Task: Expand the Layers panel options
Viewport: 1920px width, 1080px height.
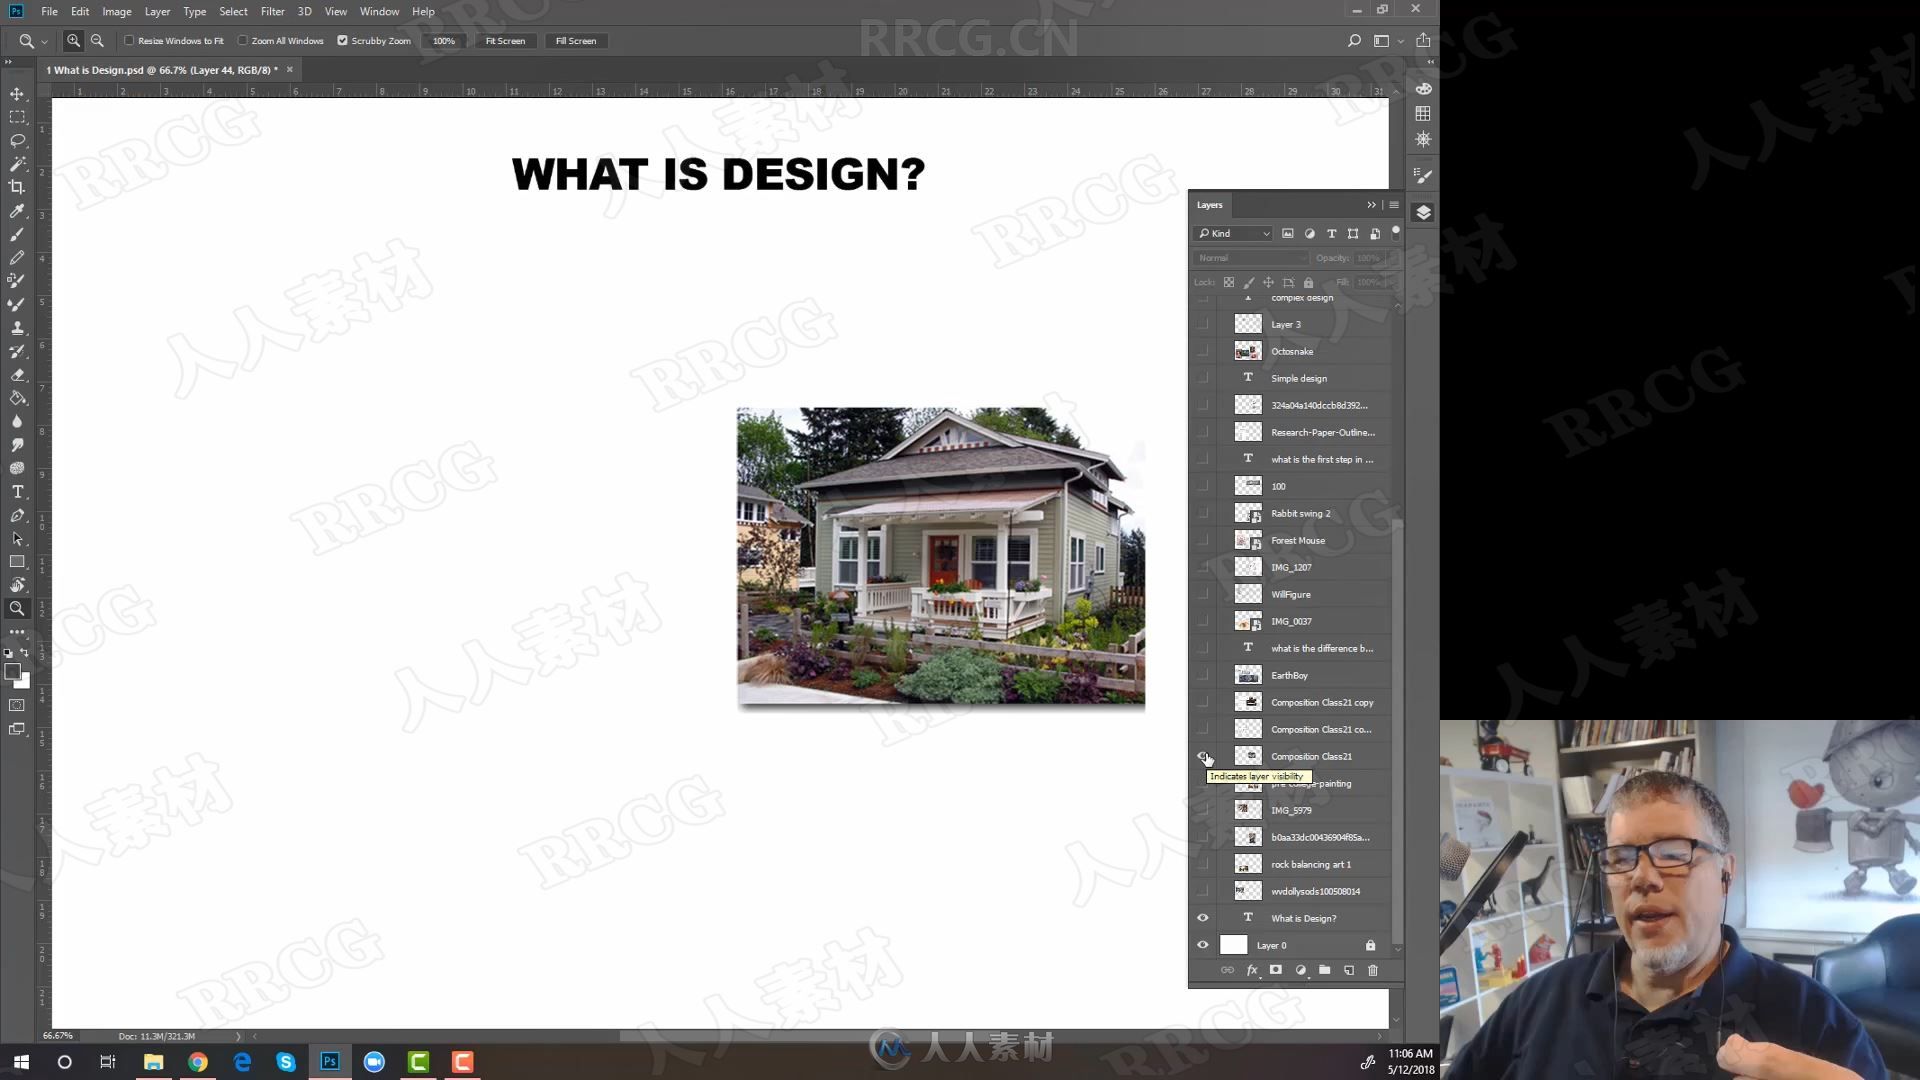Action: [x=1393, y=204]
